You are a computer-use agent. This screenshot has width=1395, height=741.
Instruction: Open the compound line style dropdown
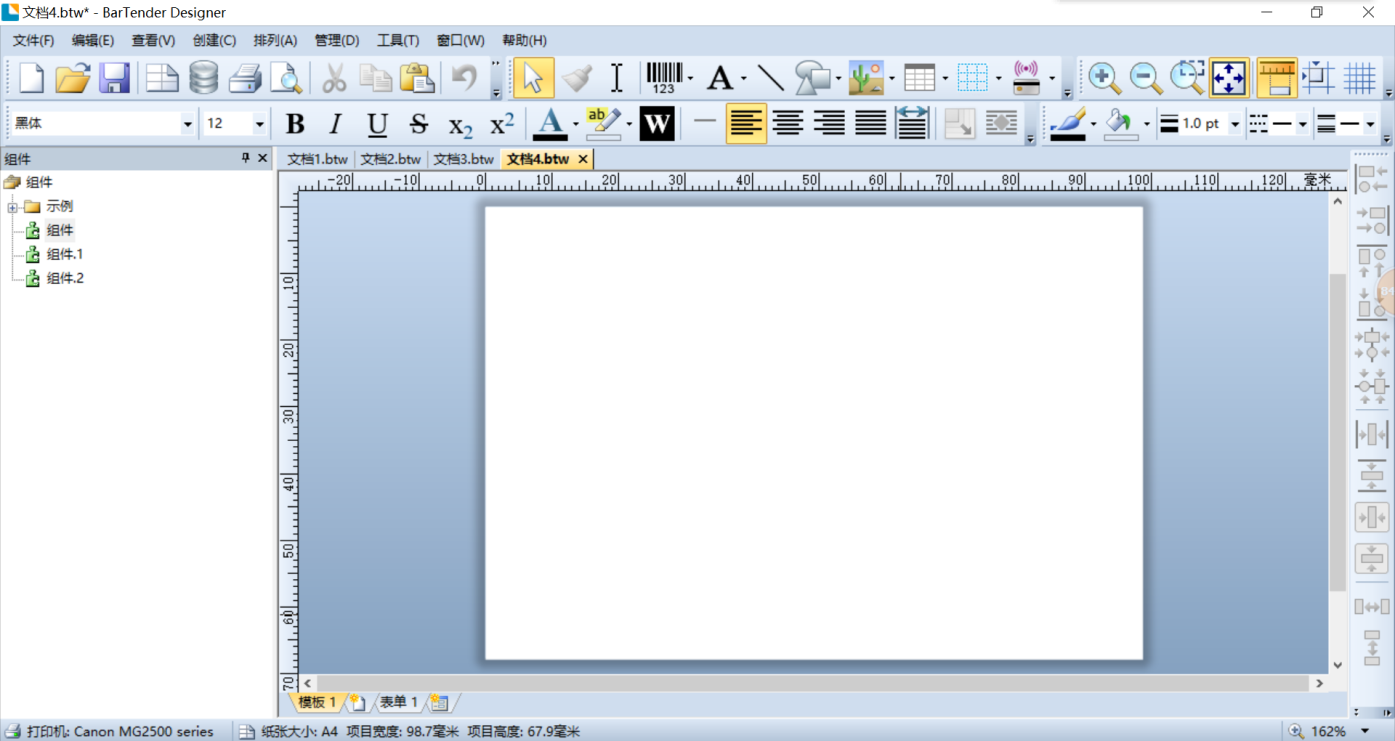point(1370,124)
